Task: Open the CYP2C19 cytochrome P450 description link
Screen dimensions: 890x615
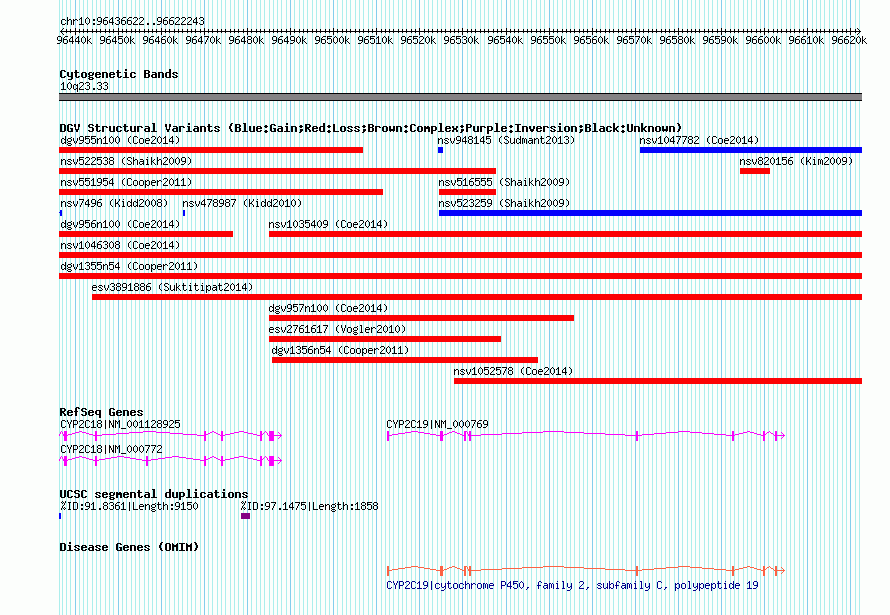Action: (572, 585)
